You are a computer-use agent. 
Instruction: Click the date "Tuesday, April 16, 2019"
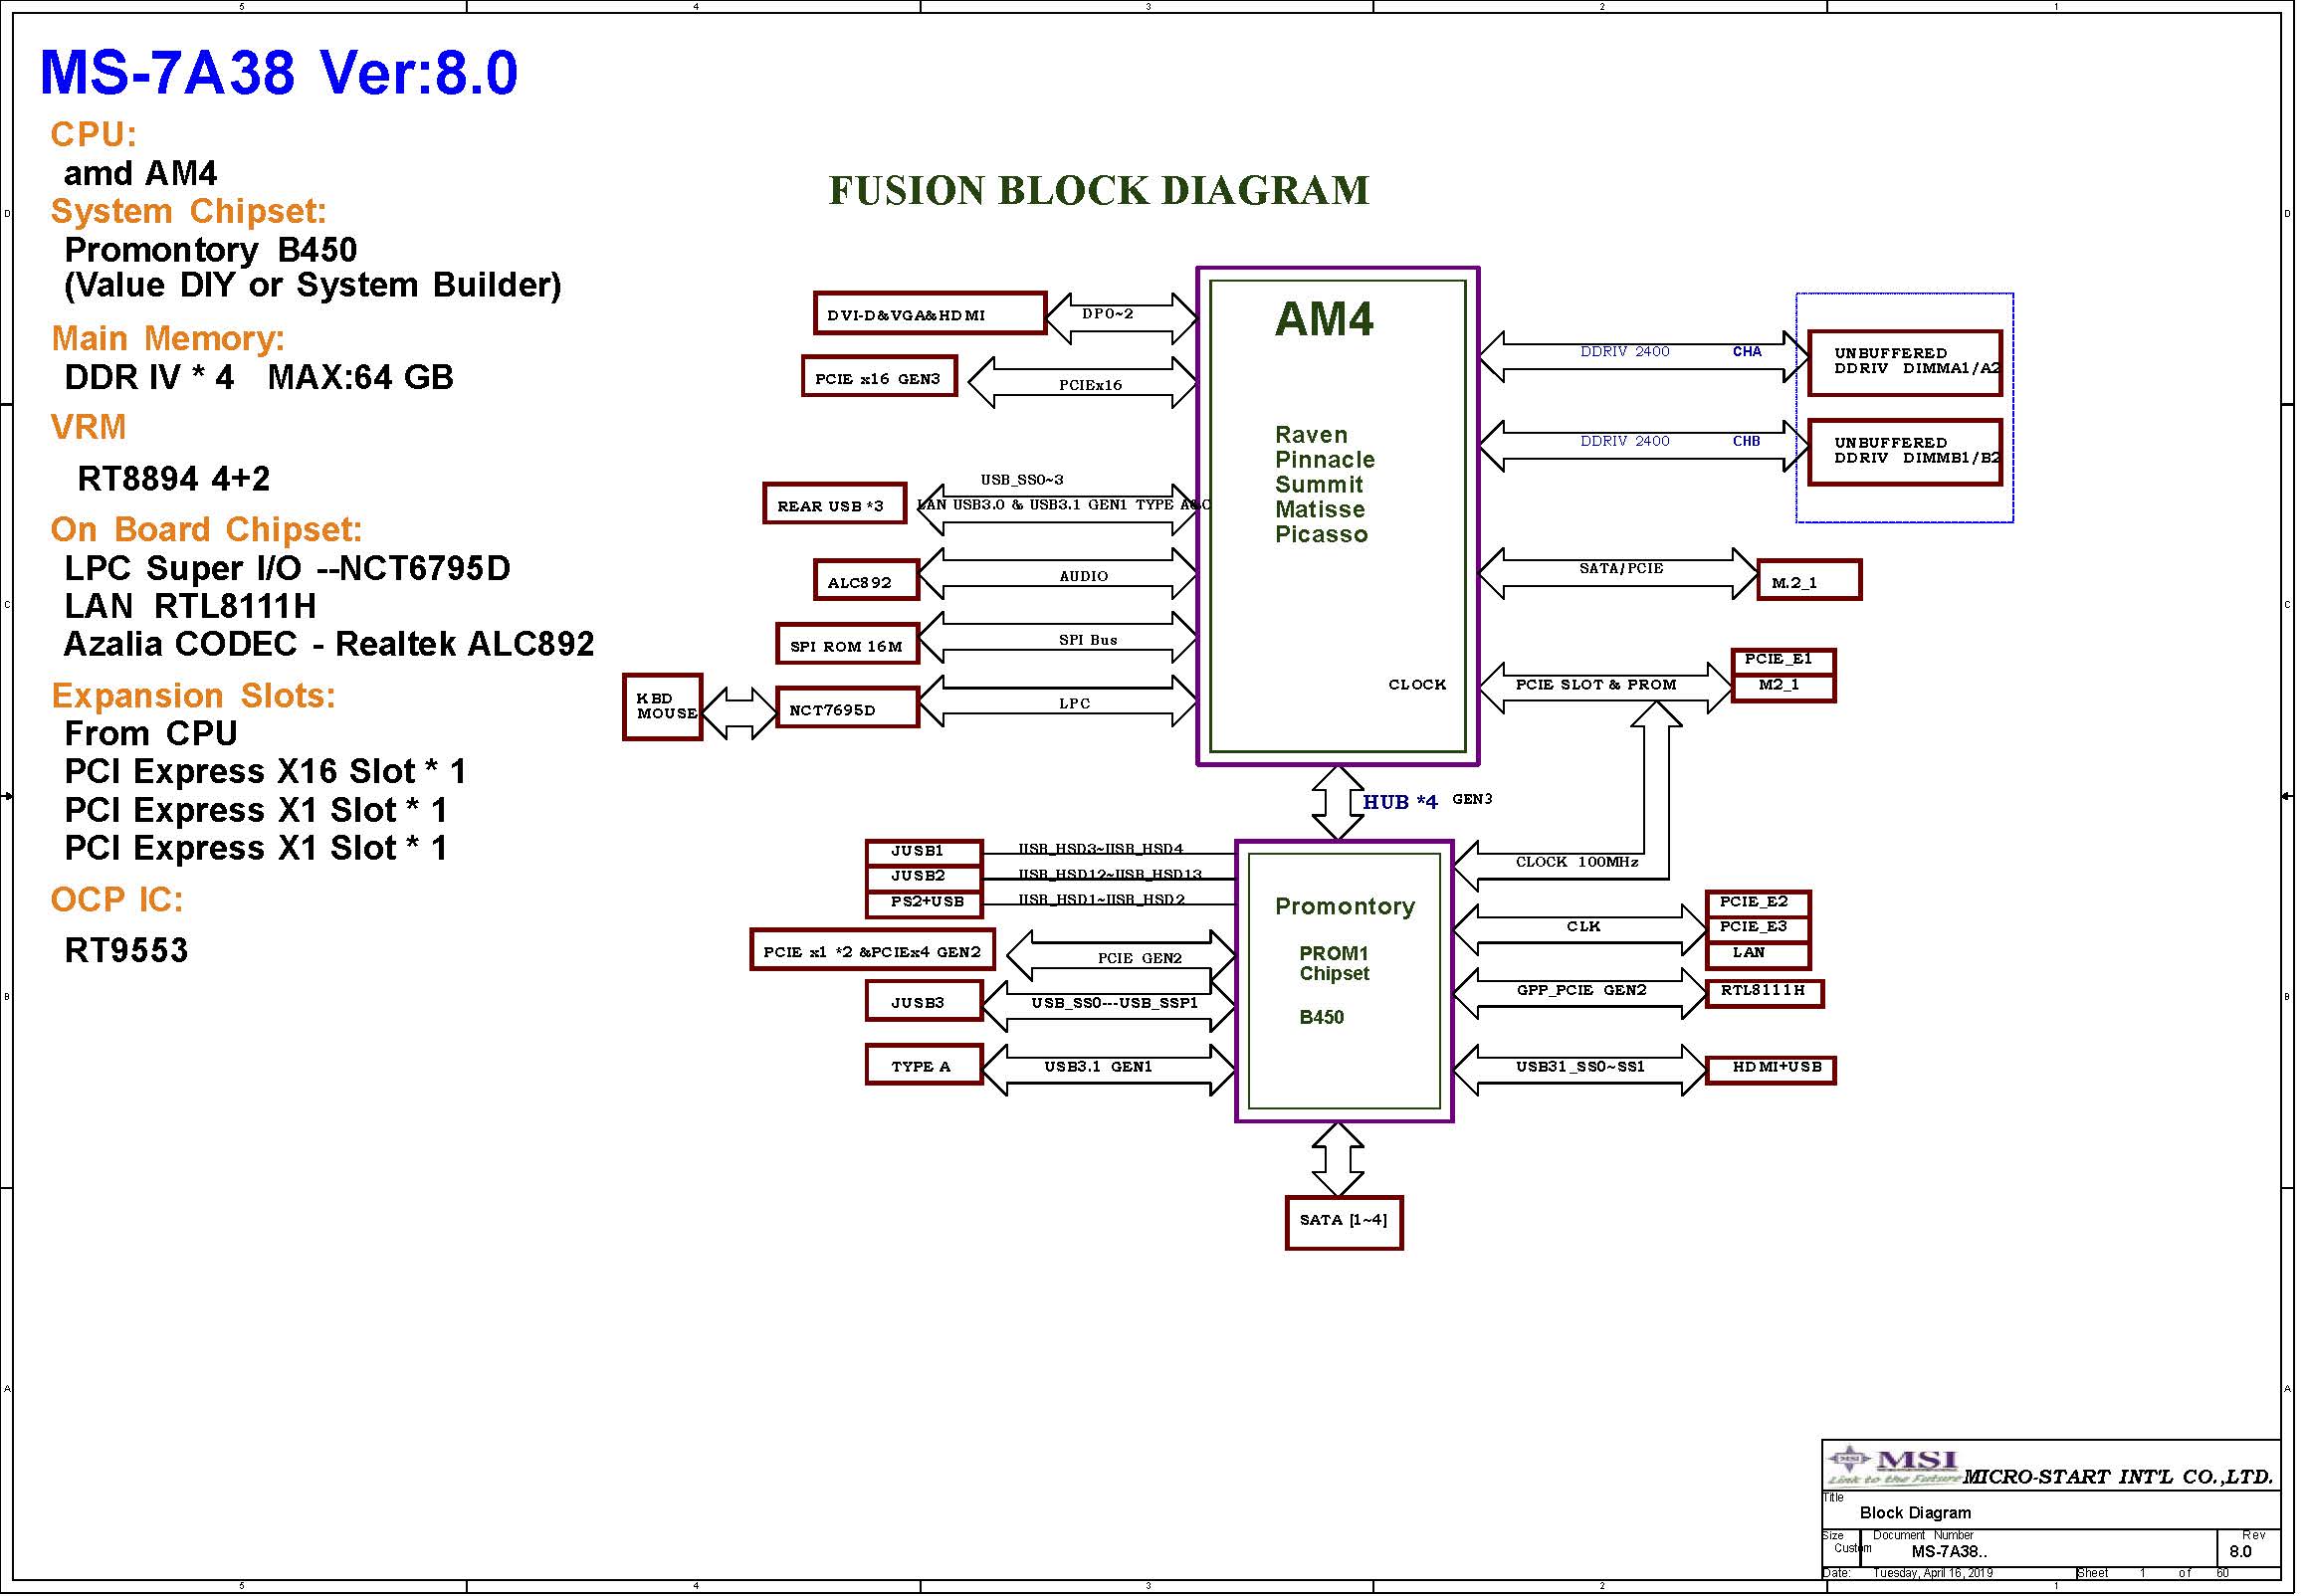click(x=1933, y=1573)
